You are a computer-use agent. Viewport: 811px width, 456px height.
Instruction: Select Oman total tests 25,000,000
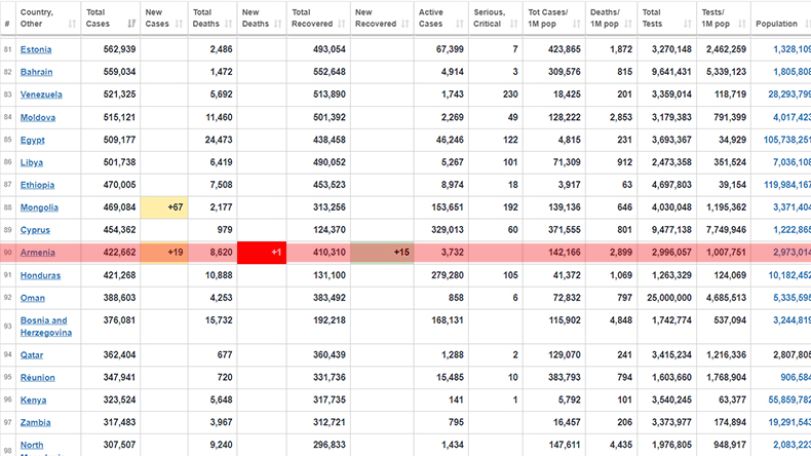669,298
